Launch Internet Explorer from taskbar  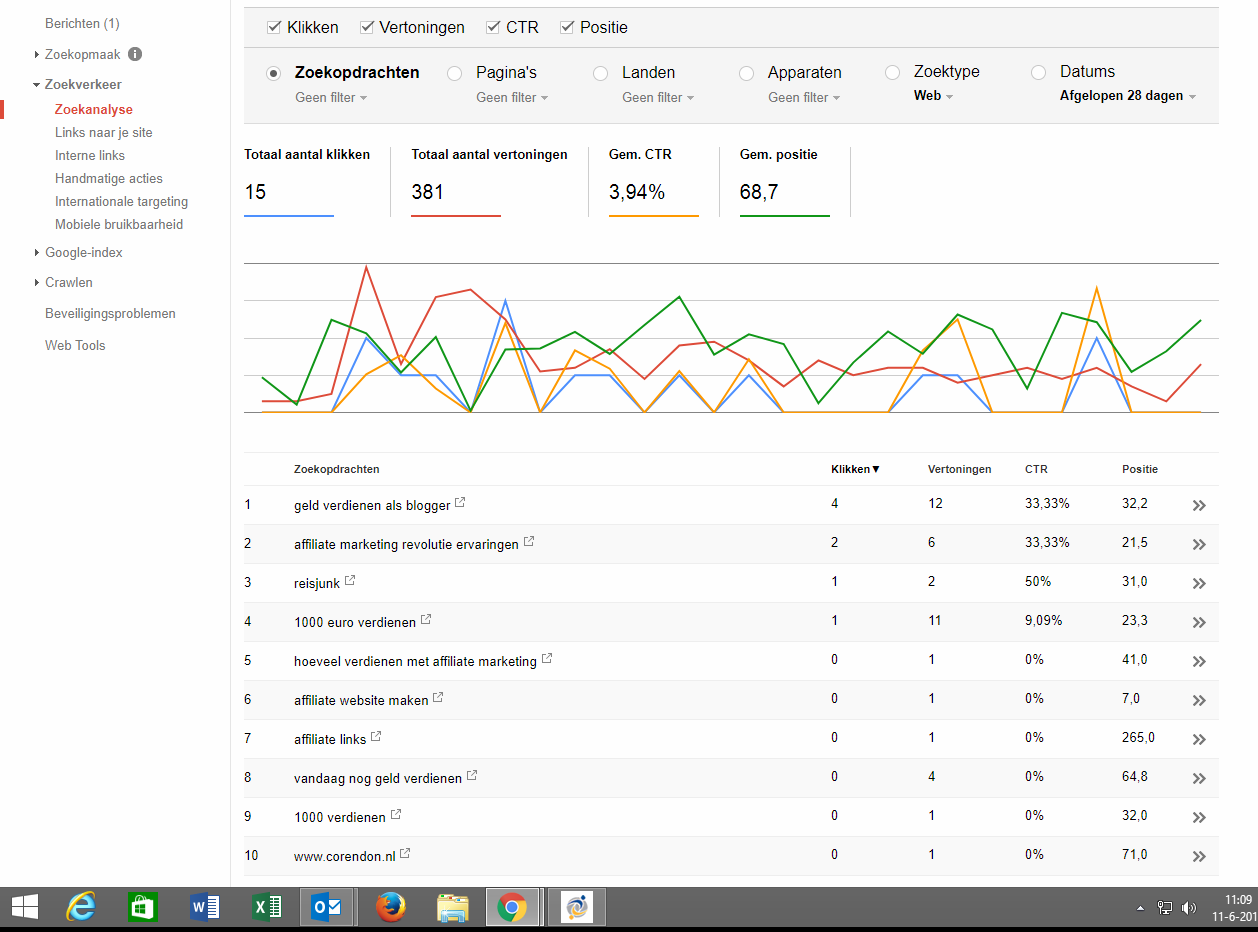80,907
